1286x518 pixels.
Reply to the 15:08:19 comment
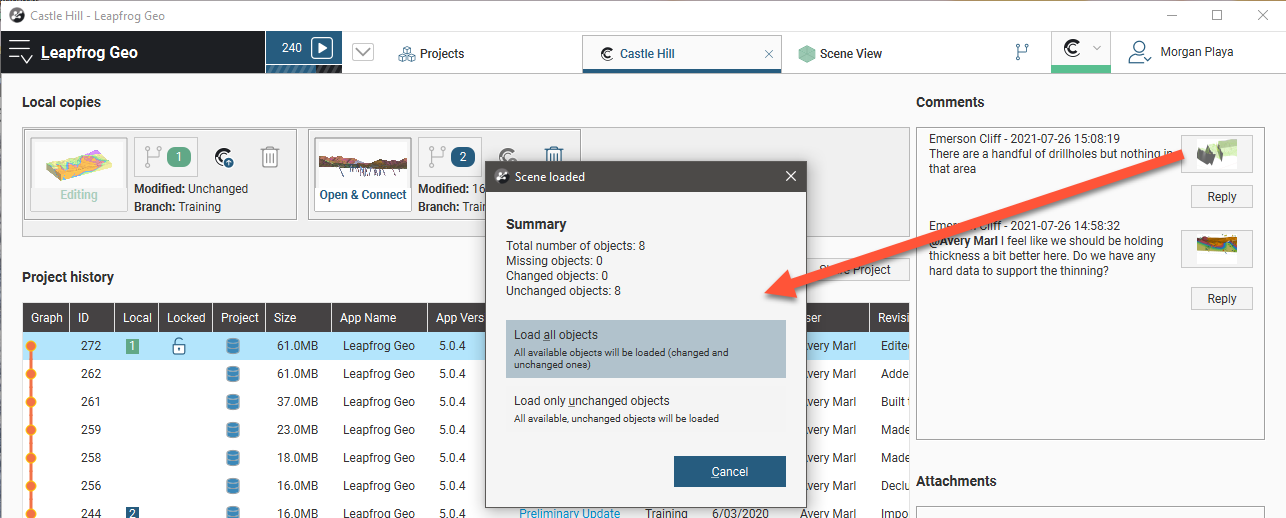[1221, 197]
